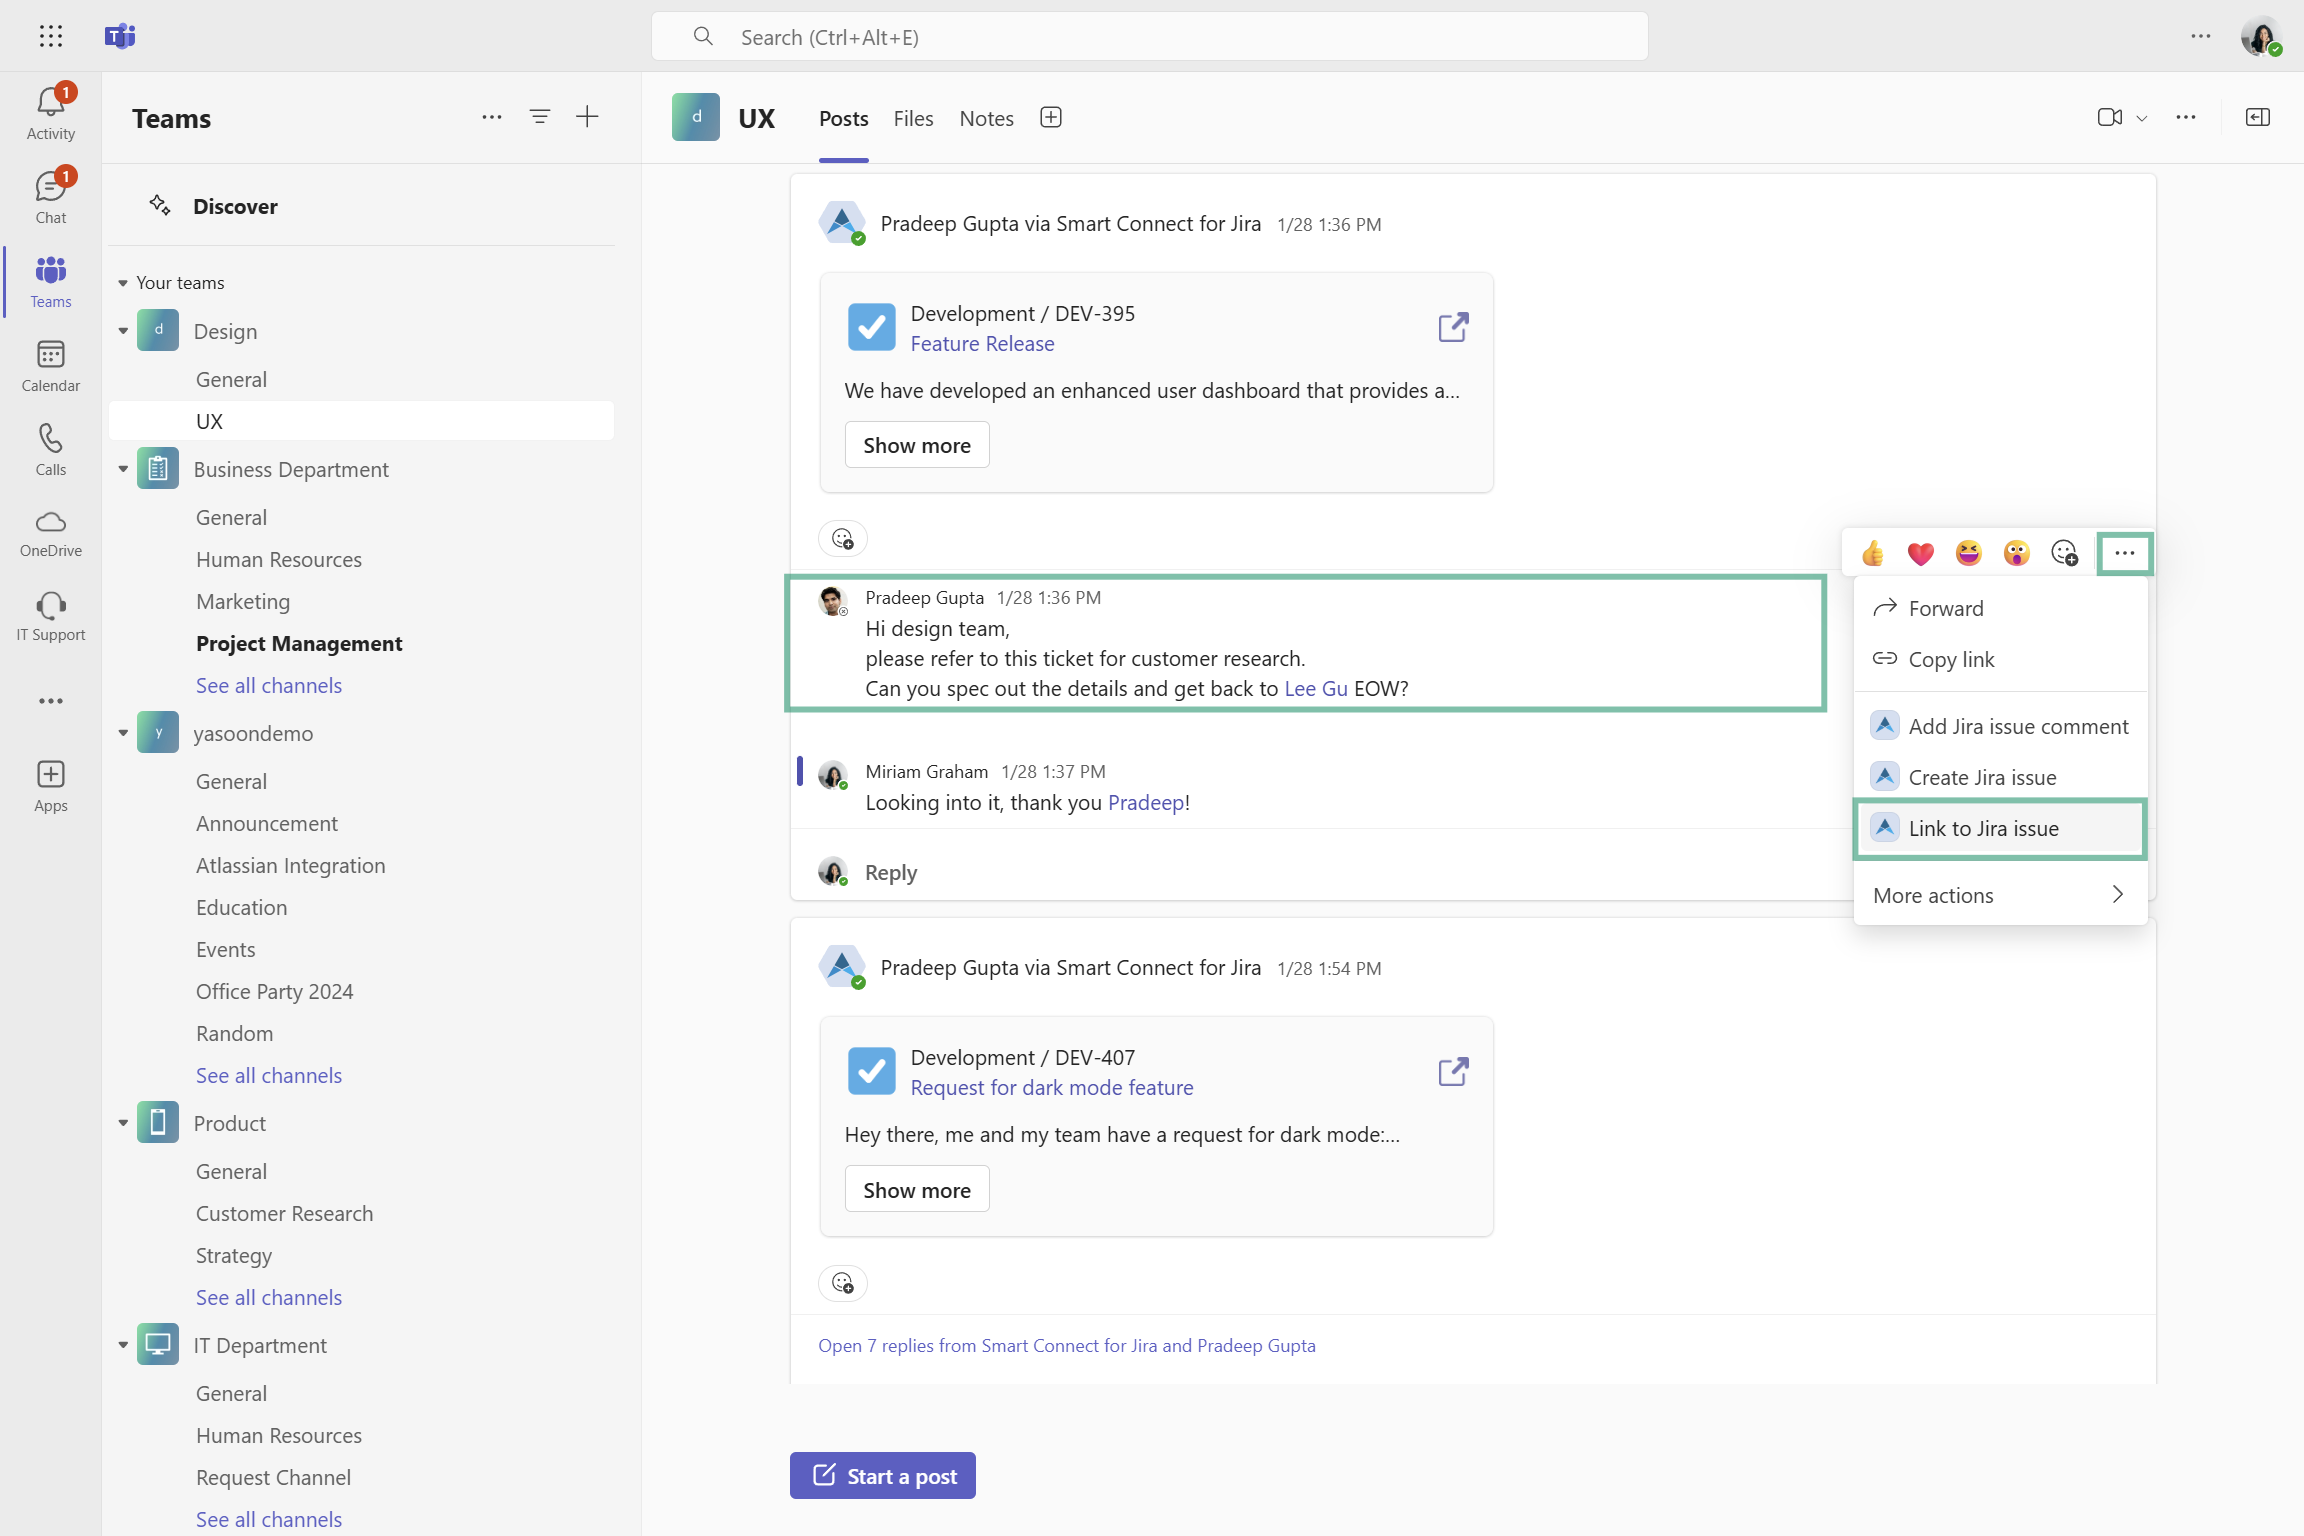Open the Feature Release issue link
Image resolution: width=2304 pixels, height=1536 pixels.
point(982,343)
